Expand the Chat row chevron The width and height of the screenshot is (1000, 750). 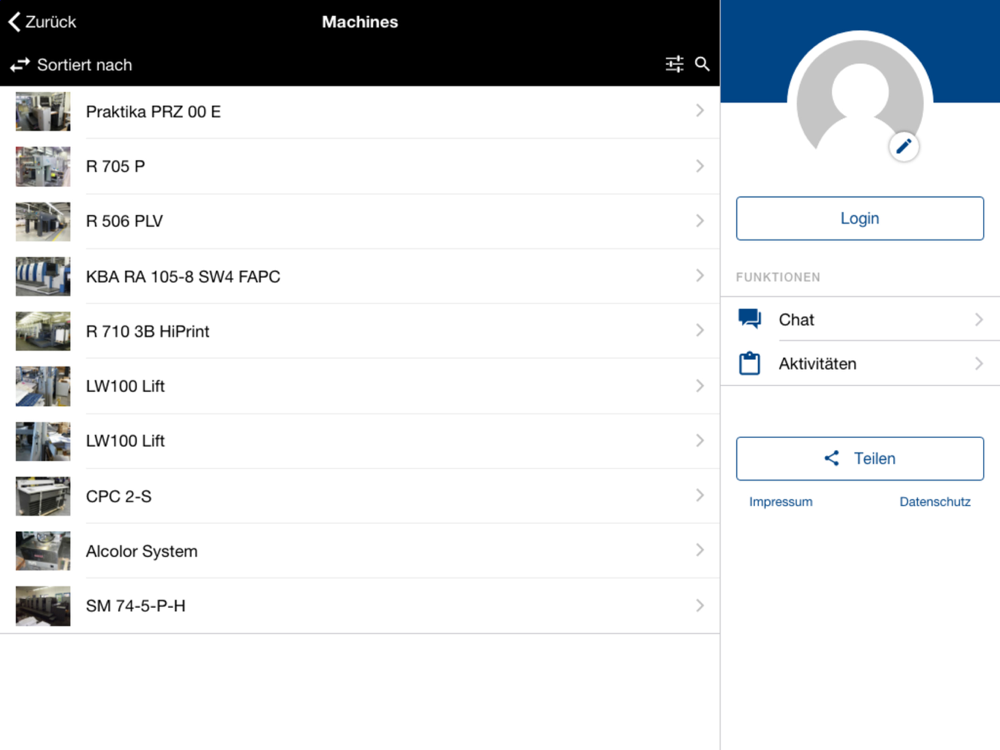[979, 319]
